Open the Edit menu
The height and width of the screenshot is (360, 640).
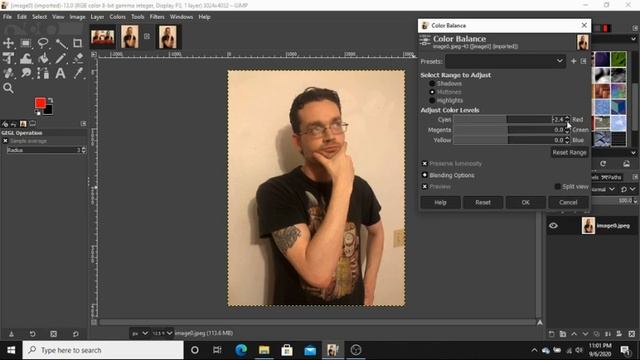(22, 17)
